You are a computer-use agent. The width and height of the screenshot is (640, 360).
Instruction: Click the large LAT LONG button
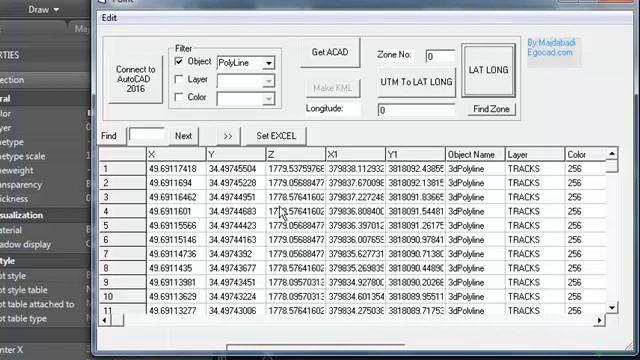489,71
